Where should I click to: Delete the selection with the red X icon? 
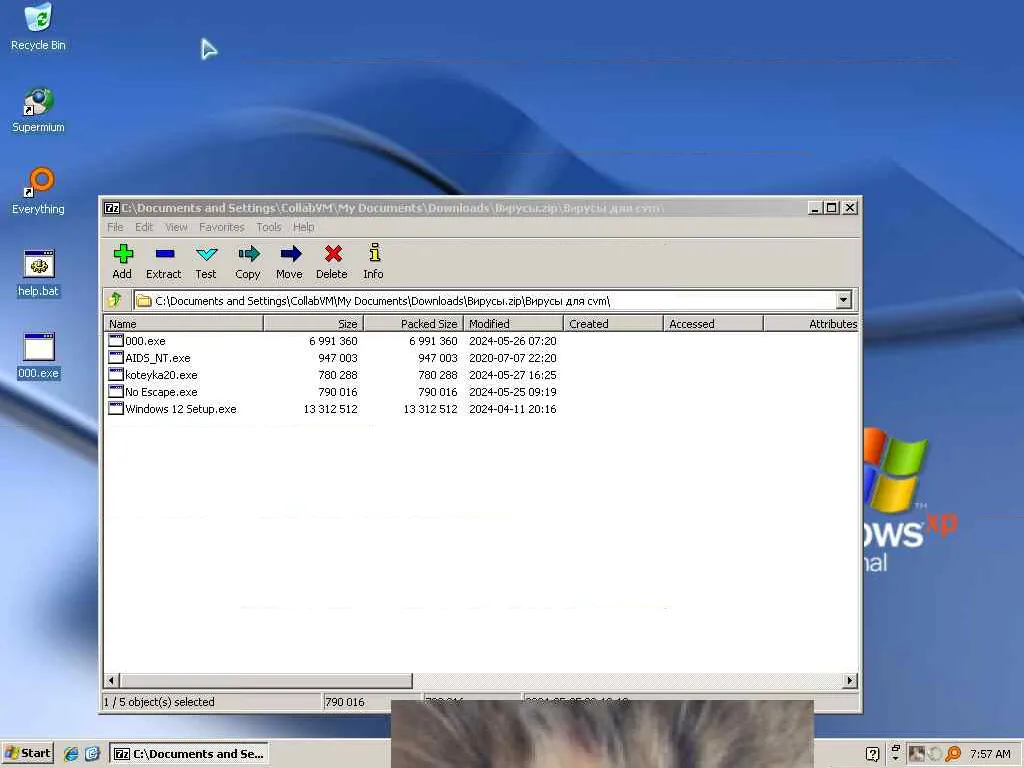332,254
